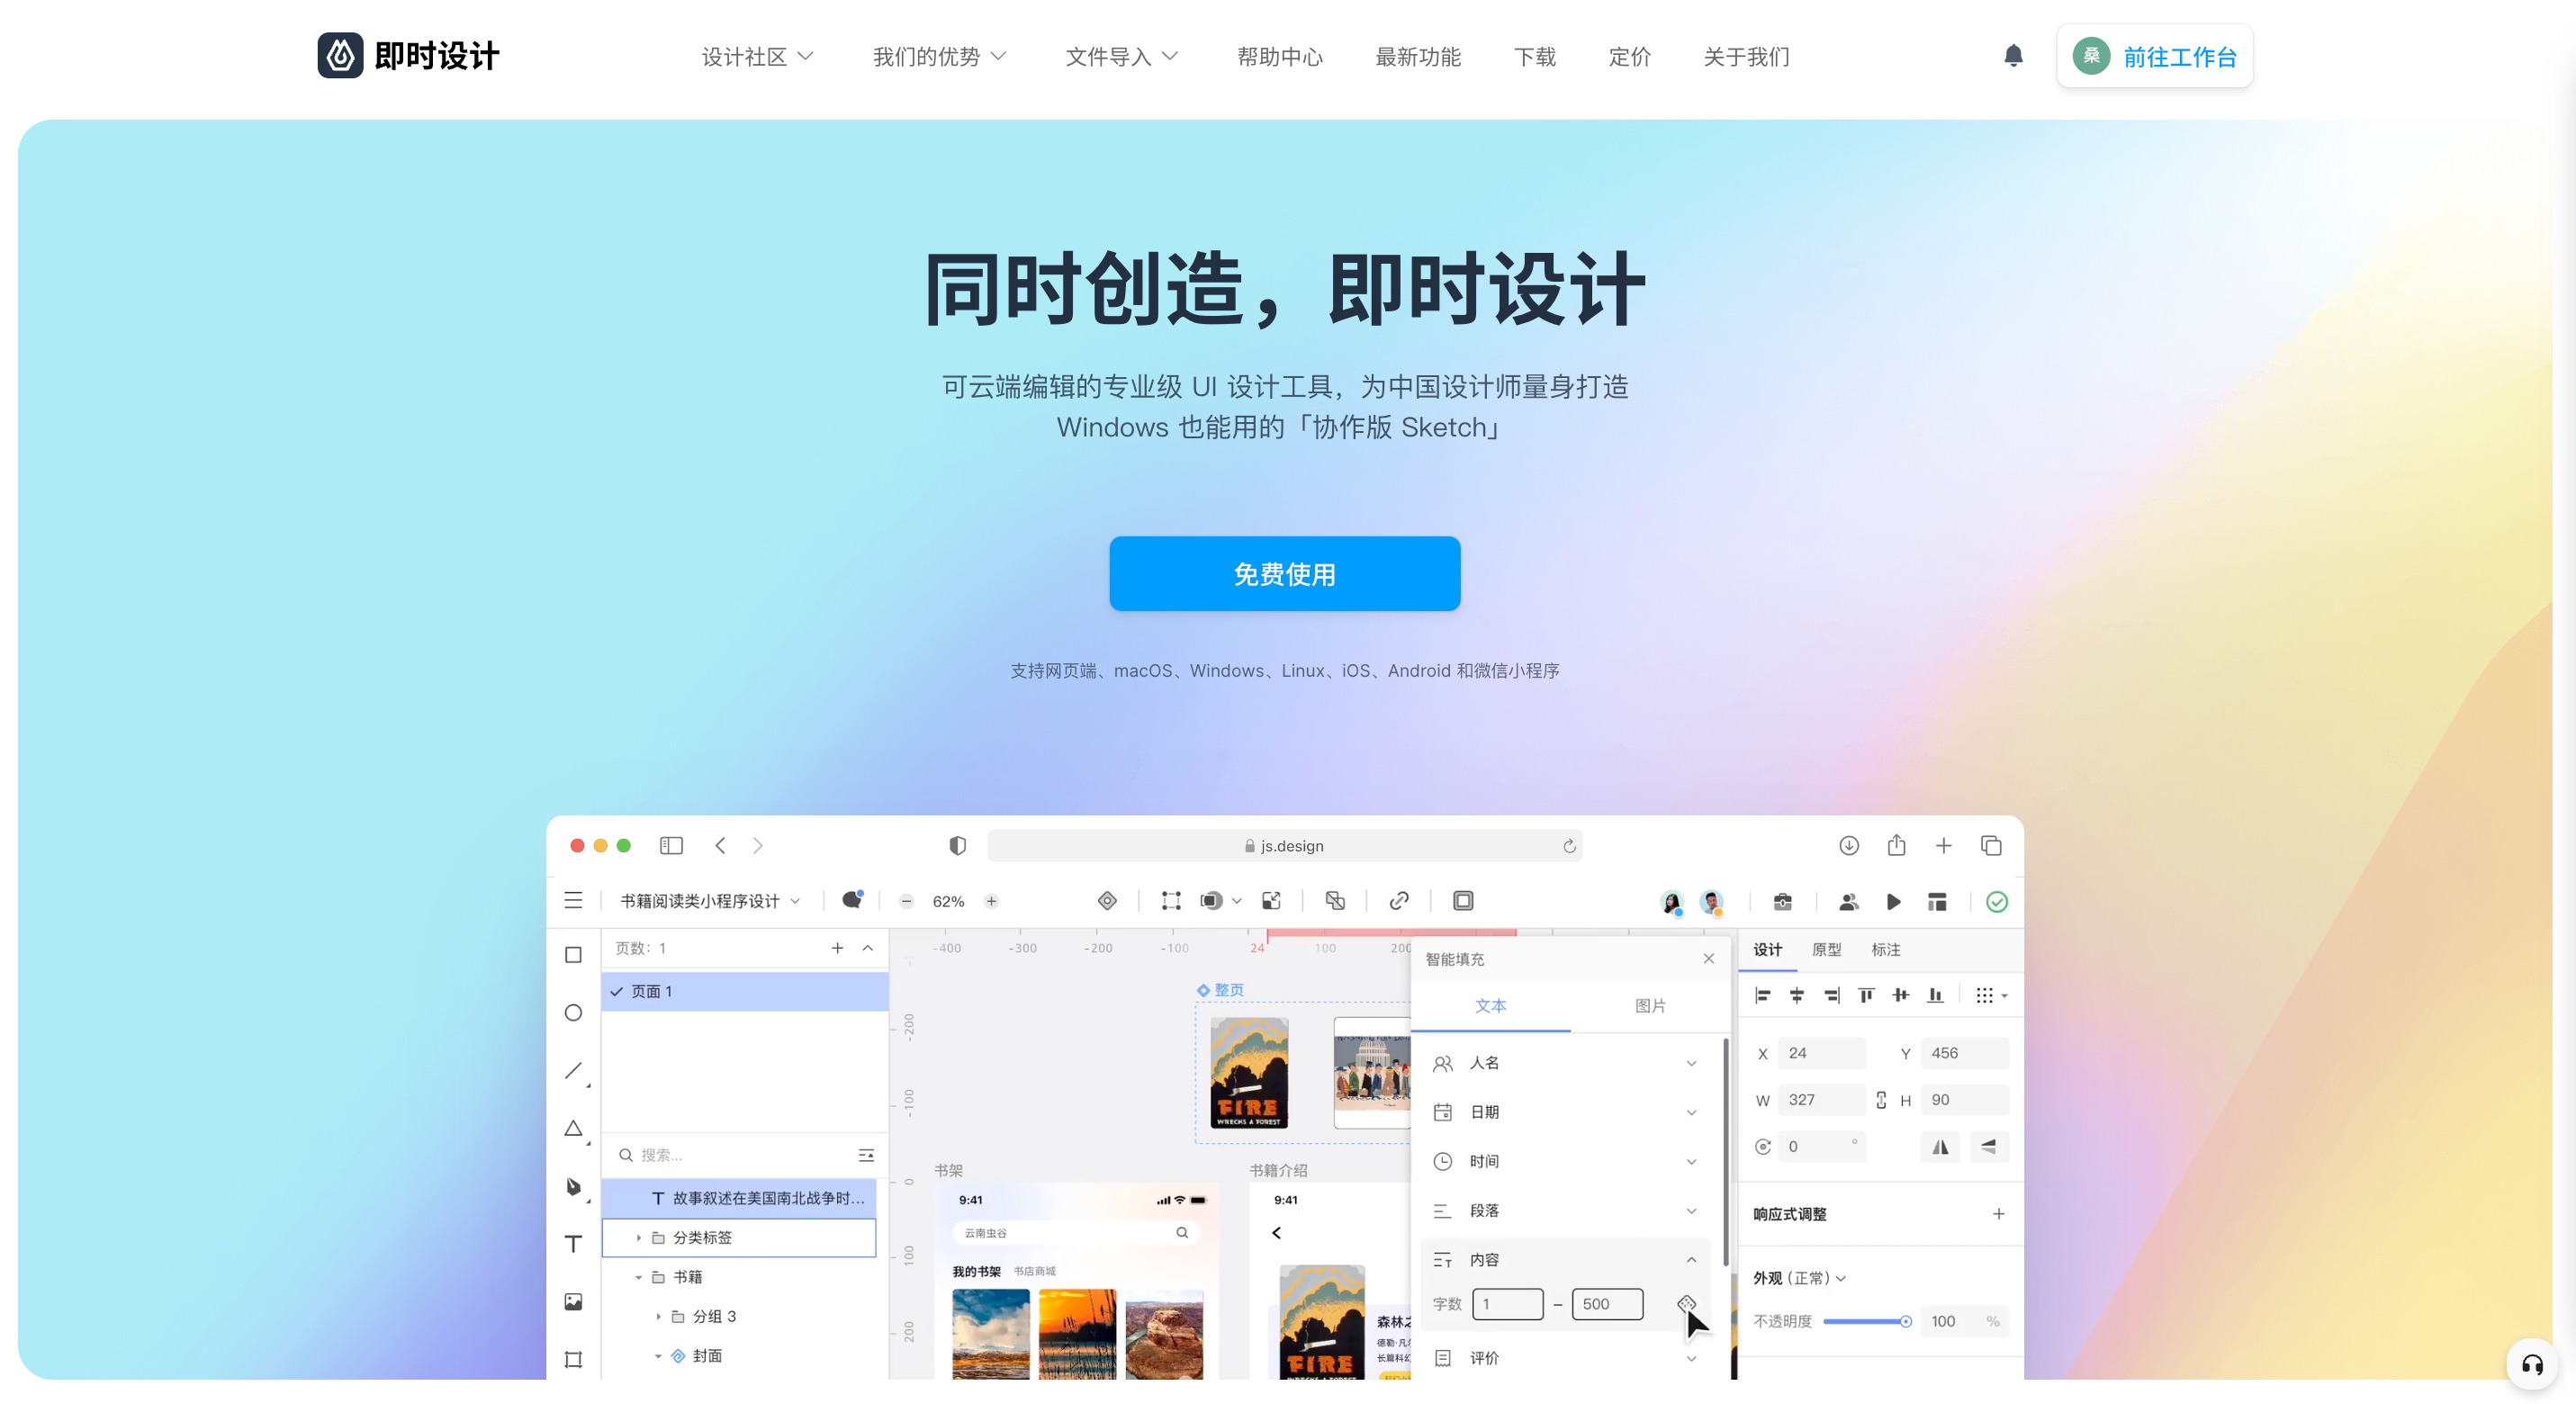2576x1404 pixels.
Task: Select the checked 页面 1 page
Action: [x=745, y=990]
